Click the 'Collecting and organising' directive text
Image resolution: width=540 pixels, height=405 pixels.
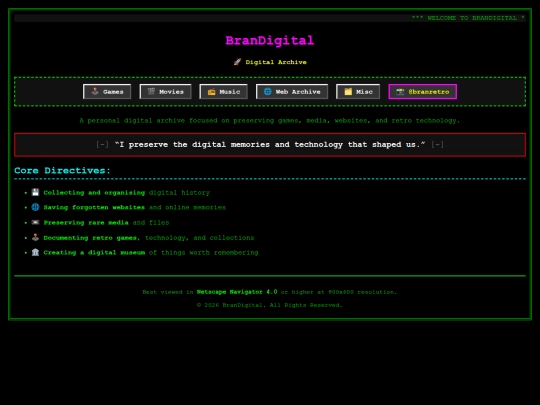[x=94, y=193]
